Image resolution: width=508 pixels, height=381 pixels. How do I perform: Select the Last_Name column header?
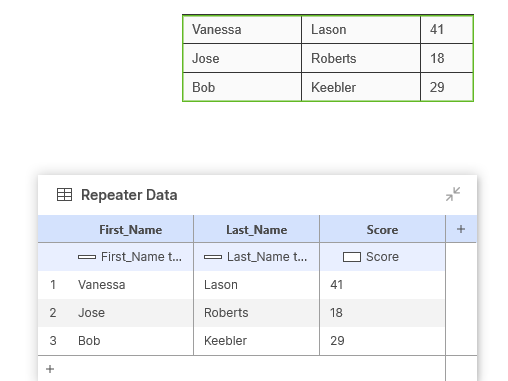[x=257, y=230]
